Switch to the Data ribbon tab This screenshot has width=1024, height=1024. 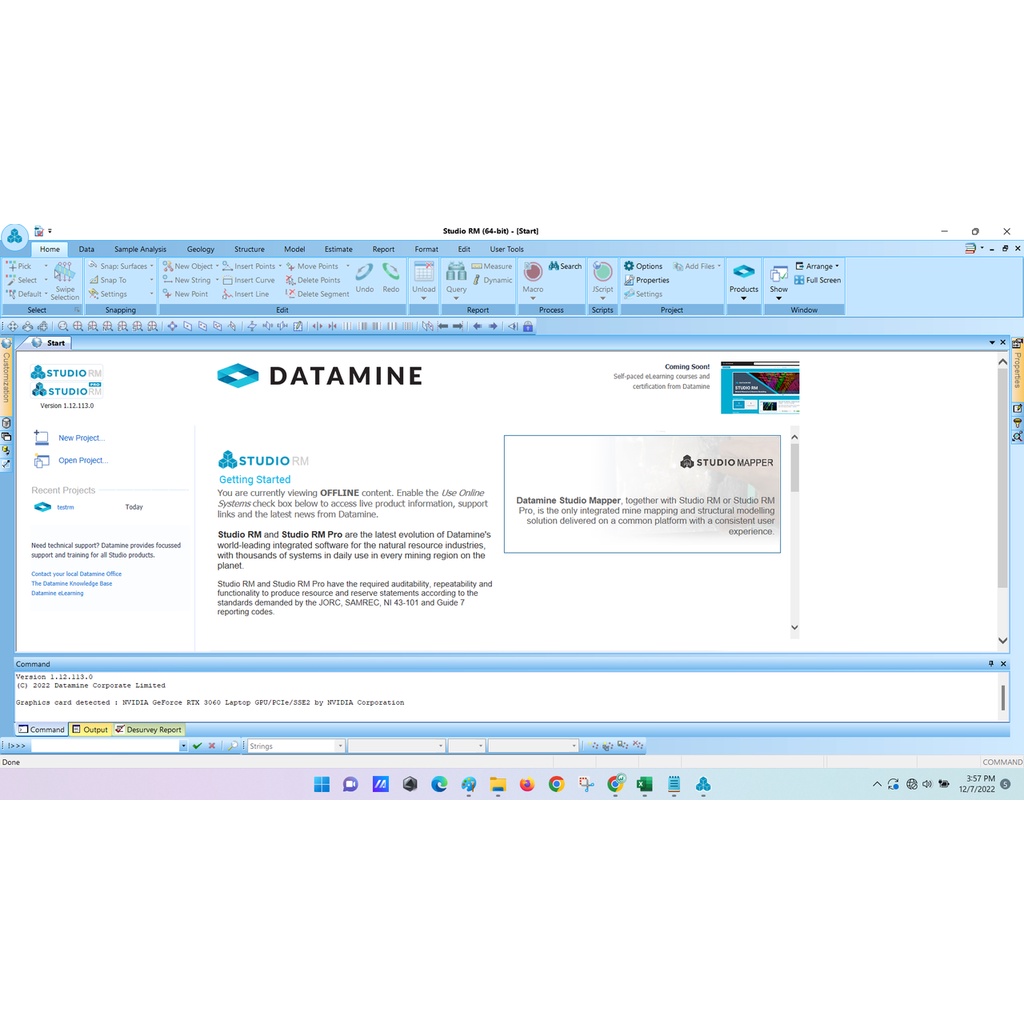[86, 249]
